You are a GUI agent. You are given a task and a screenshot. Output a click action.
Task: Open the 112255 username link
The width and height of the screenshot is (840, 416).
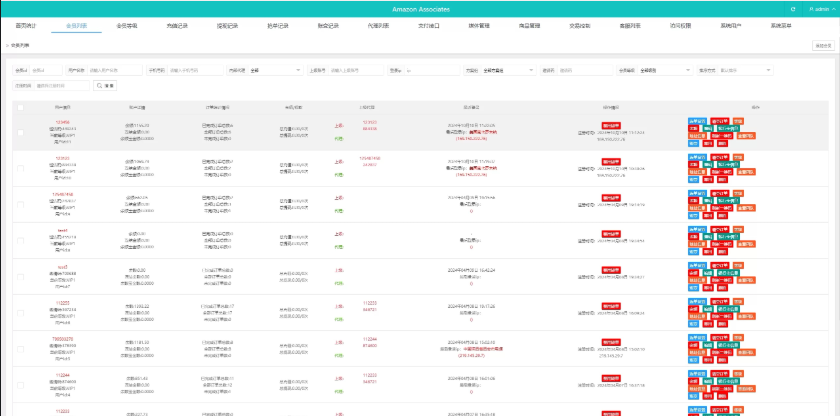63,302
